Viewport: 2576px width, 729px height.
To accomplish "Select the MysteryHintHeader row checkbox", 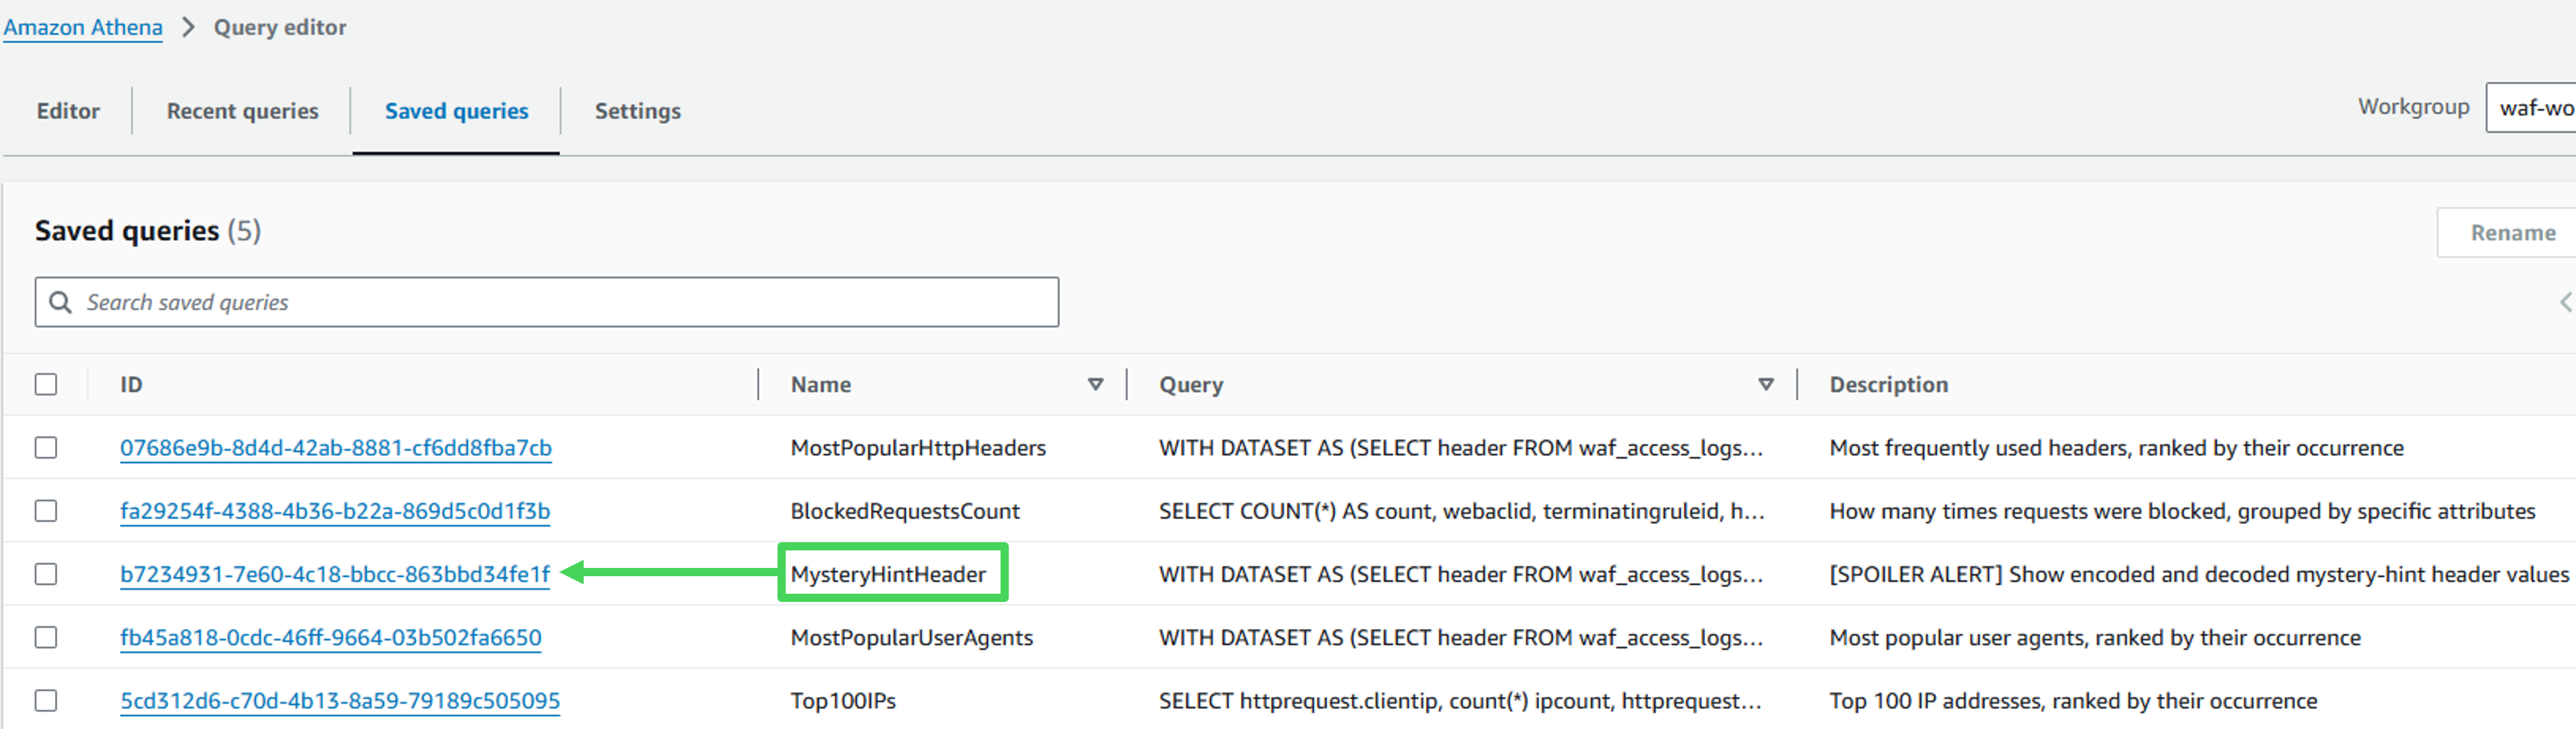I will pyautogui.click(x=46, y=574).
